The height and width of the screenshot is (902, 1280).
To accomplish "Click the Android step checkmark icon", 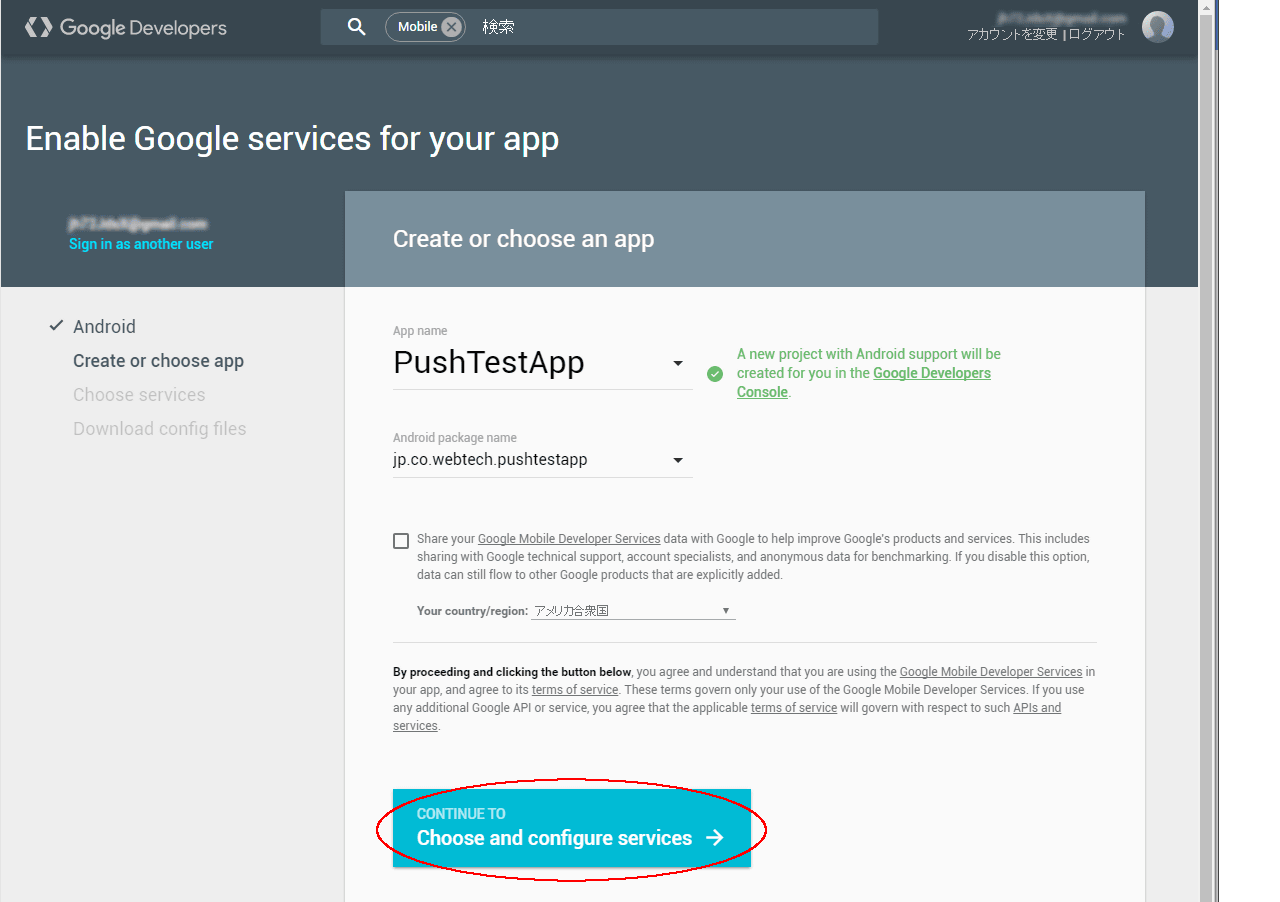I will pos(56,327).
